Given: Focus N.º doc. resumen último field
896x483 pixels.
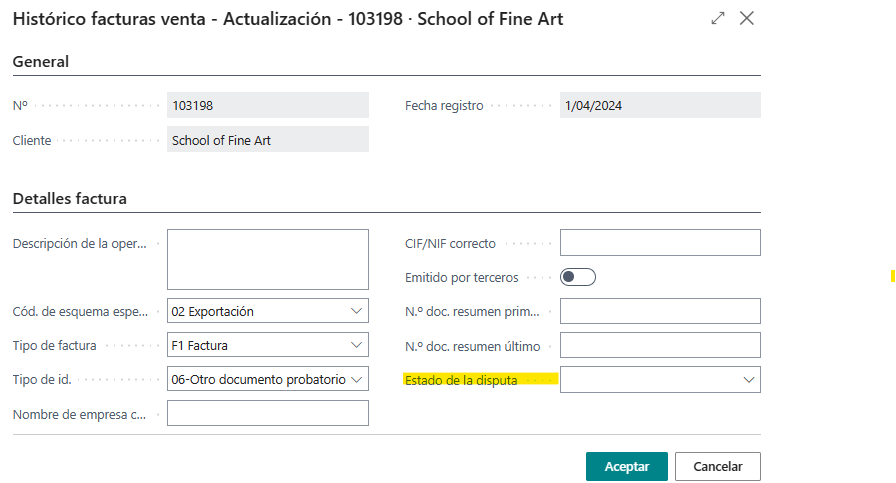Looking at the screenshot, I should 660,346.
